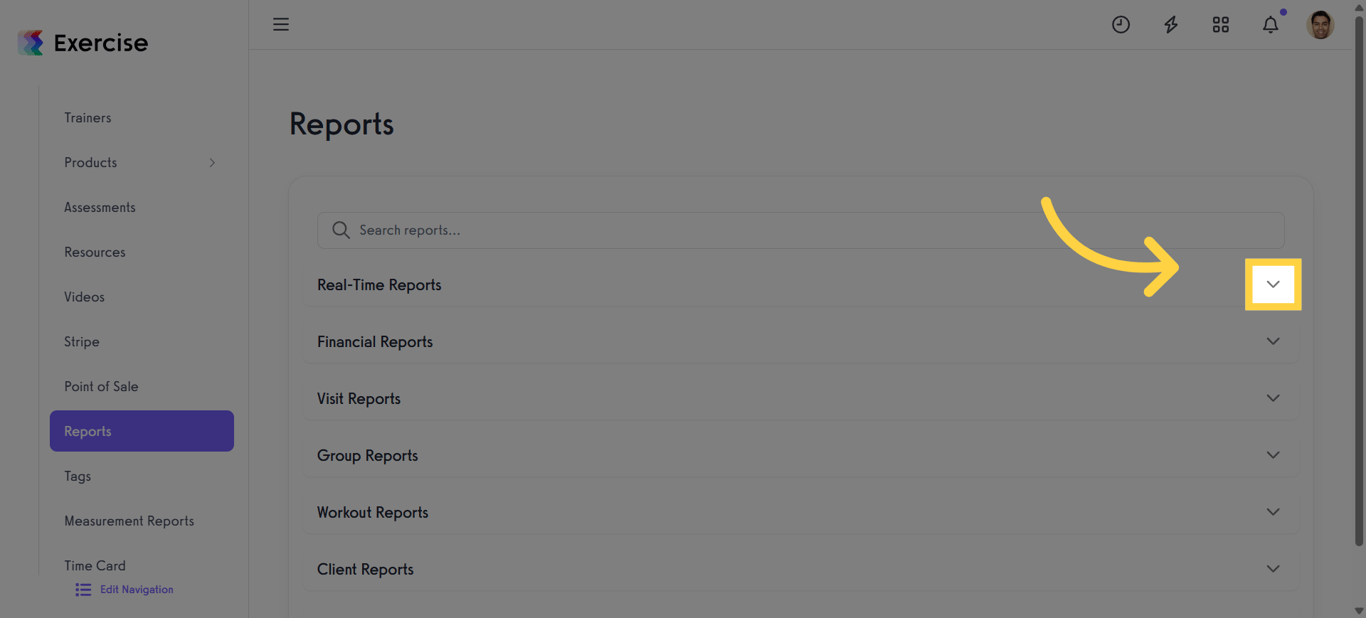Viewport: 1366px width, 618px height.
Task: Open the Client Reports row
Action: click(x=365, y=569)
